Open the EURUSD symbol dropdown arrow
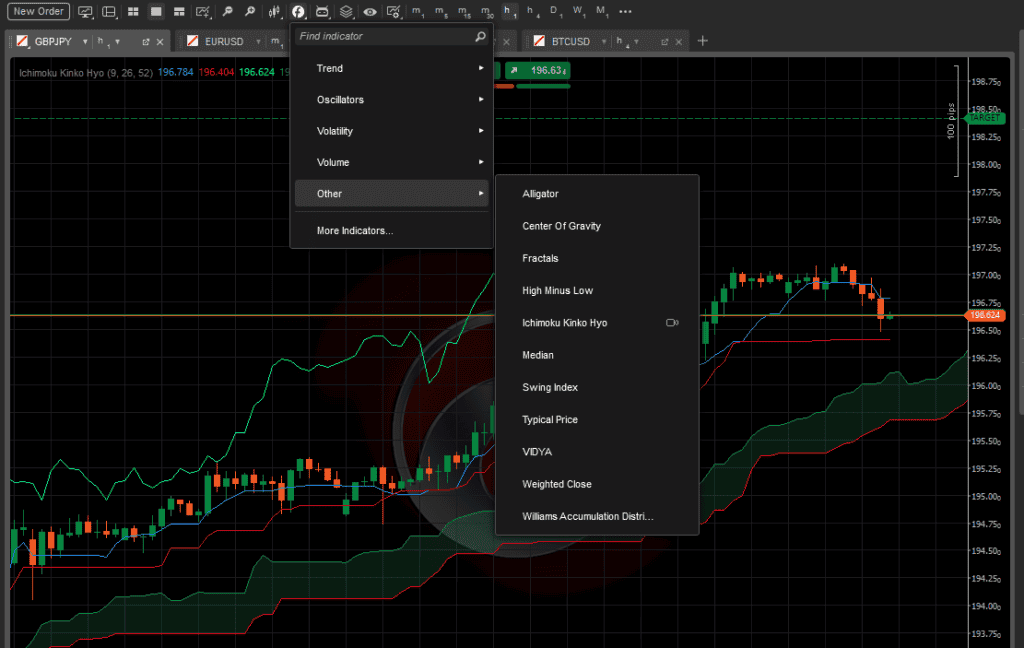1024x648 pixels. (x=258, y=42)
